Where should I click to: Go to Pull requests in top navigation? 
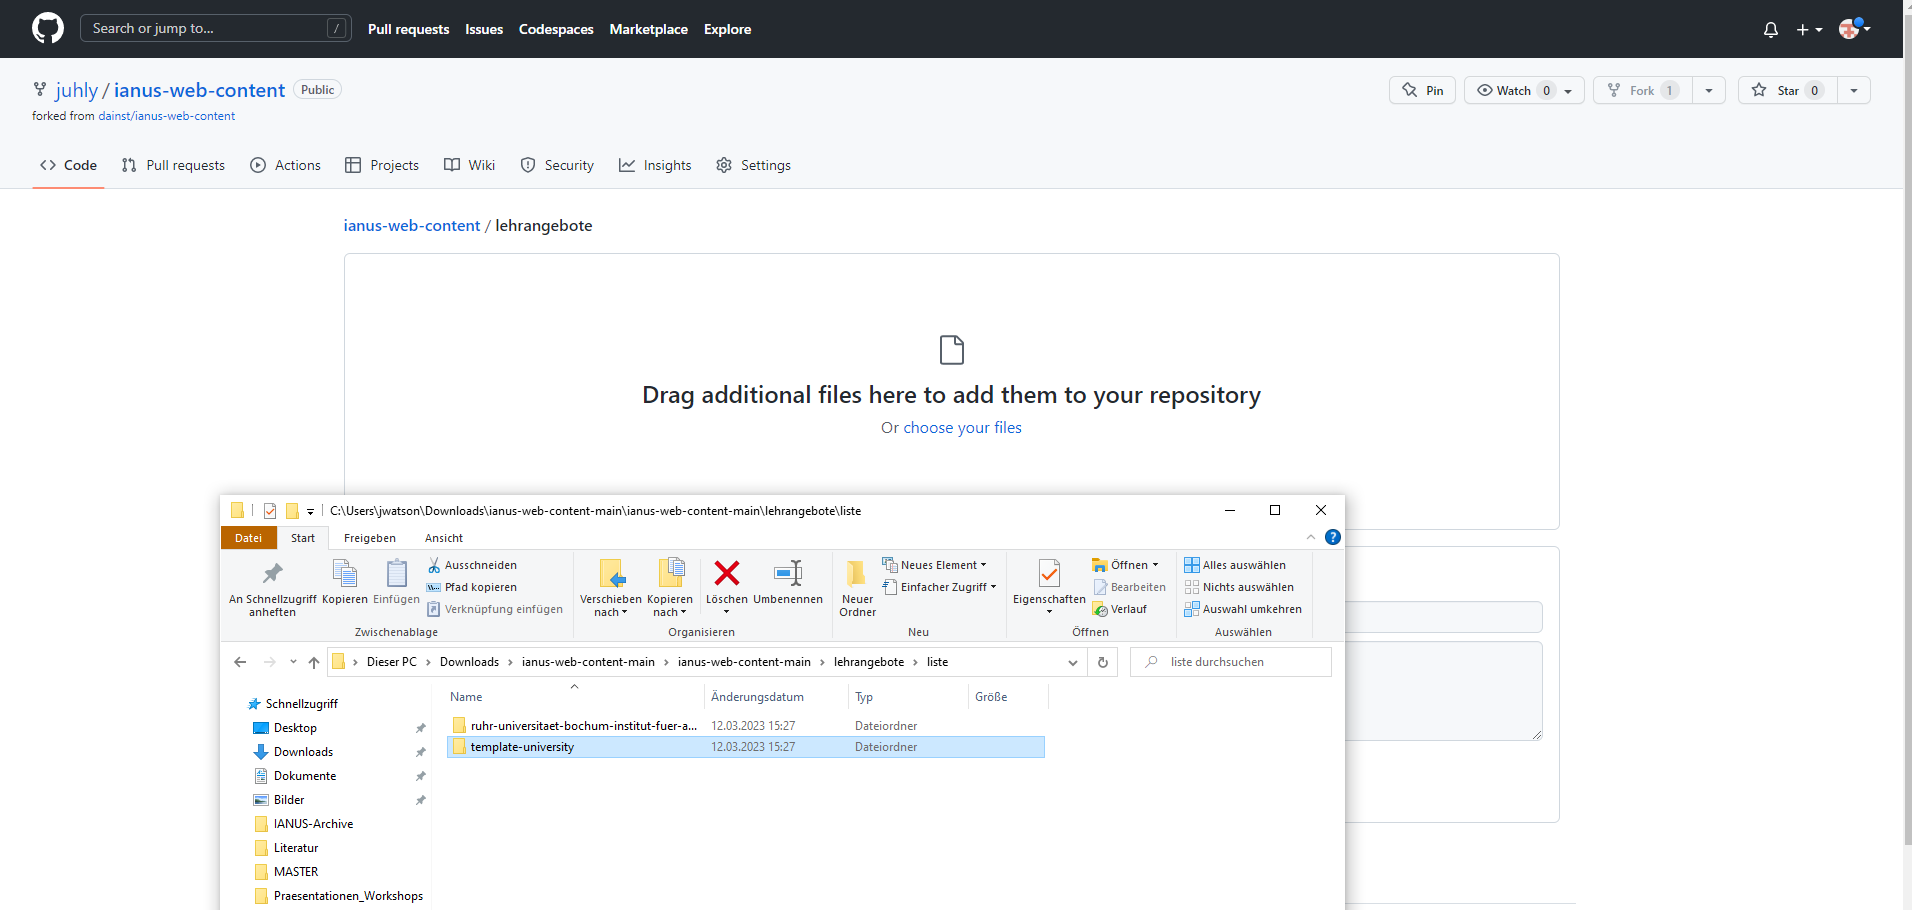coord(408,29)
